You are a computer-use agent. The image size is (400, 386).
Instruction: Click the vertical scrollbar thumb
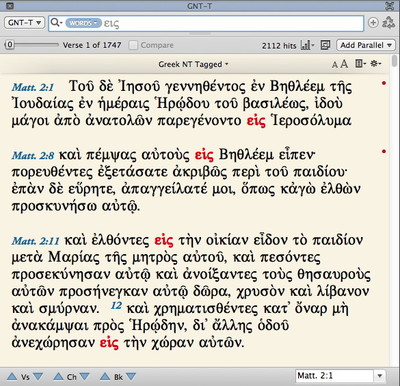point(395,61)
